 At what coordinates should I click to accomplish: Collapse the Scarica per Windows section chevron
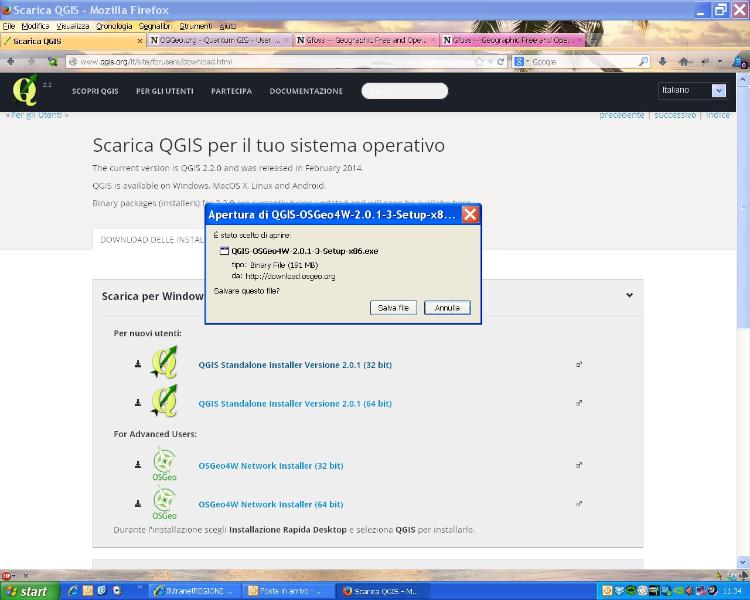tap(629, 295)
